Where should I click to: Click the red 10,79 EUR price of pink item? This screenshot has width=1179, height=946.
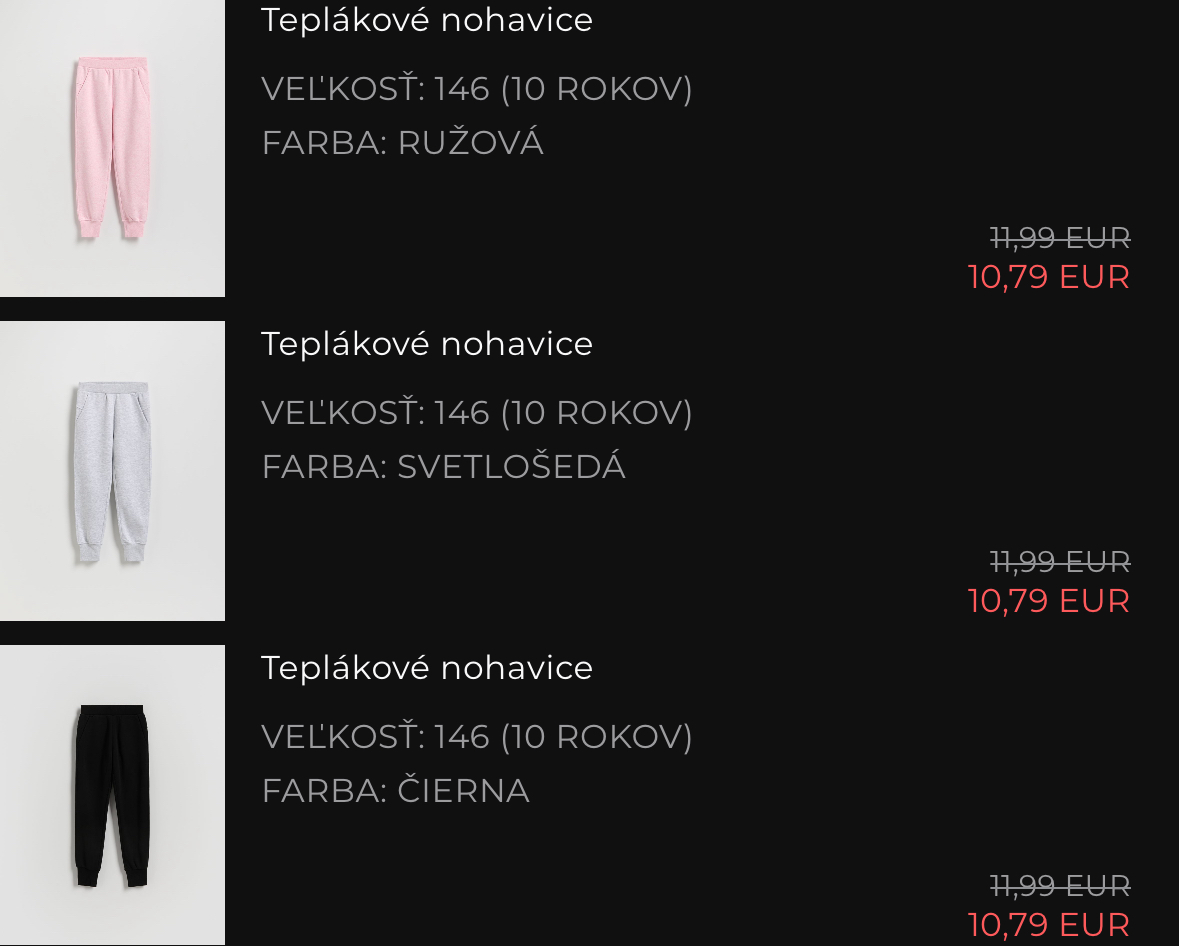tap(1049, 277)
